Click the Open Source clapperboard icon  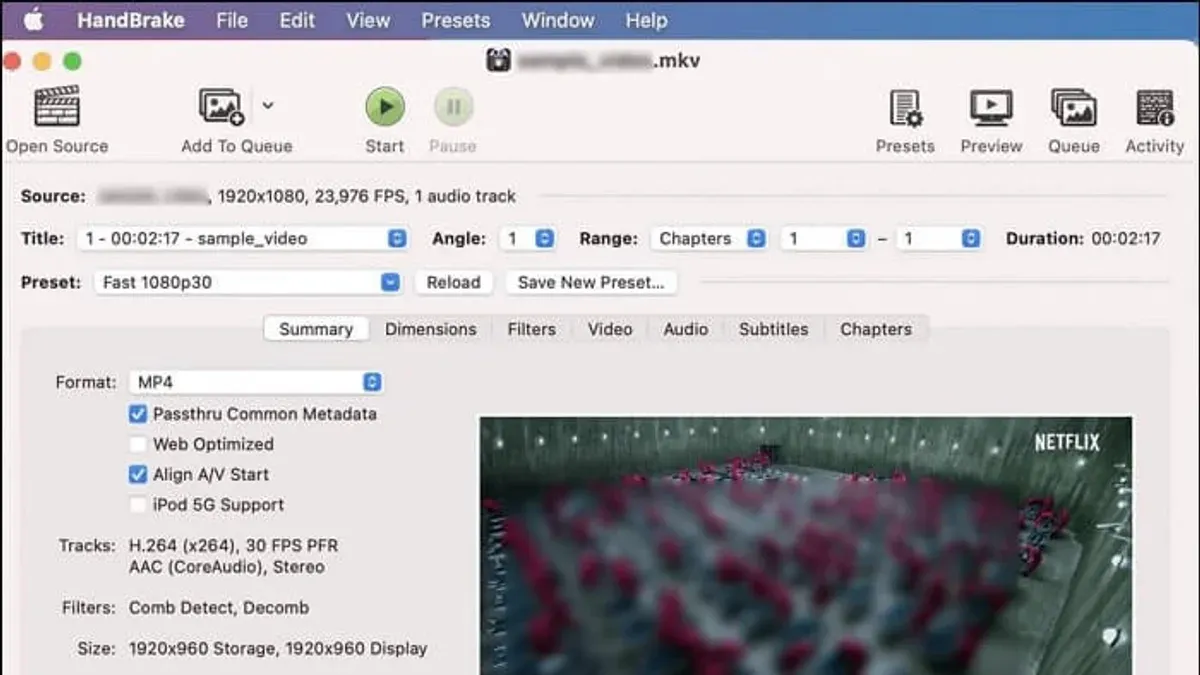(x=57, y=107)
